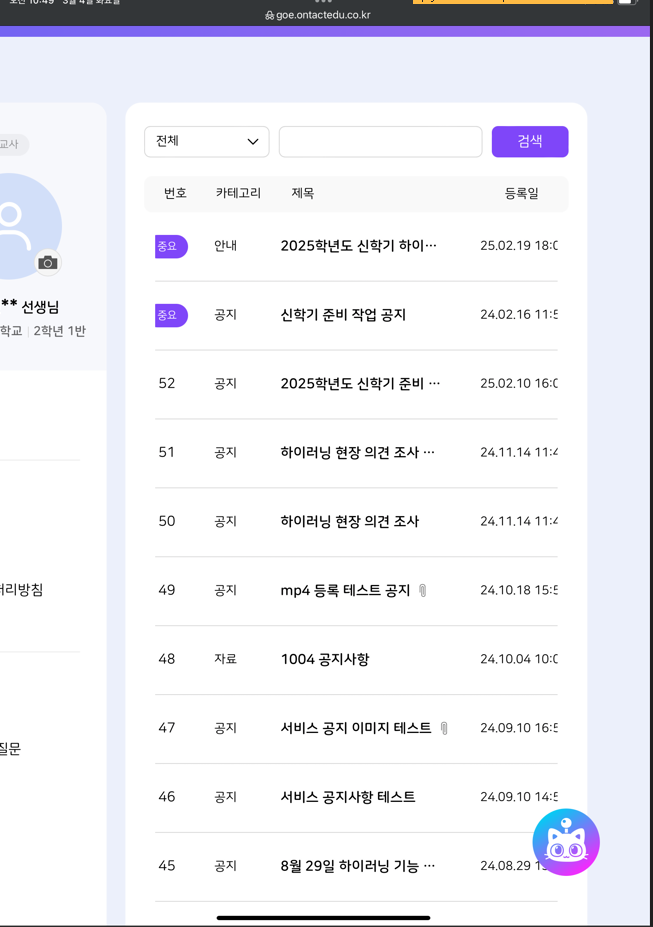Click the 제목 column header
Screen dimensions: 653x927
coord(302,194)
